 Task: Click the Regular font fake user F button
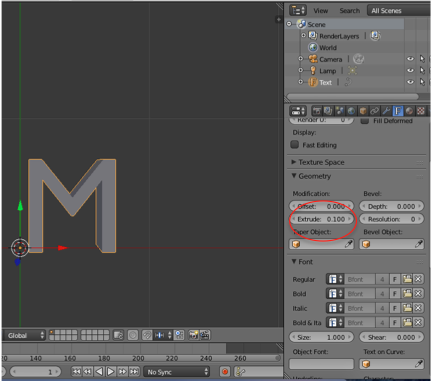pyautogui.click(x=395, y=279)
